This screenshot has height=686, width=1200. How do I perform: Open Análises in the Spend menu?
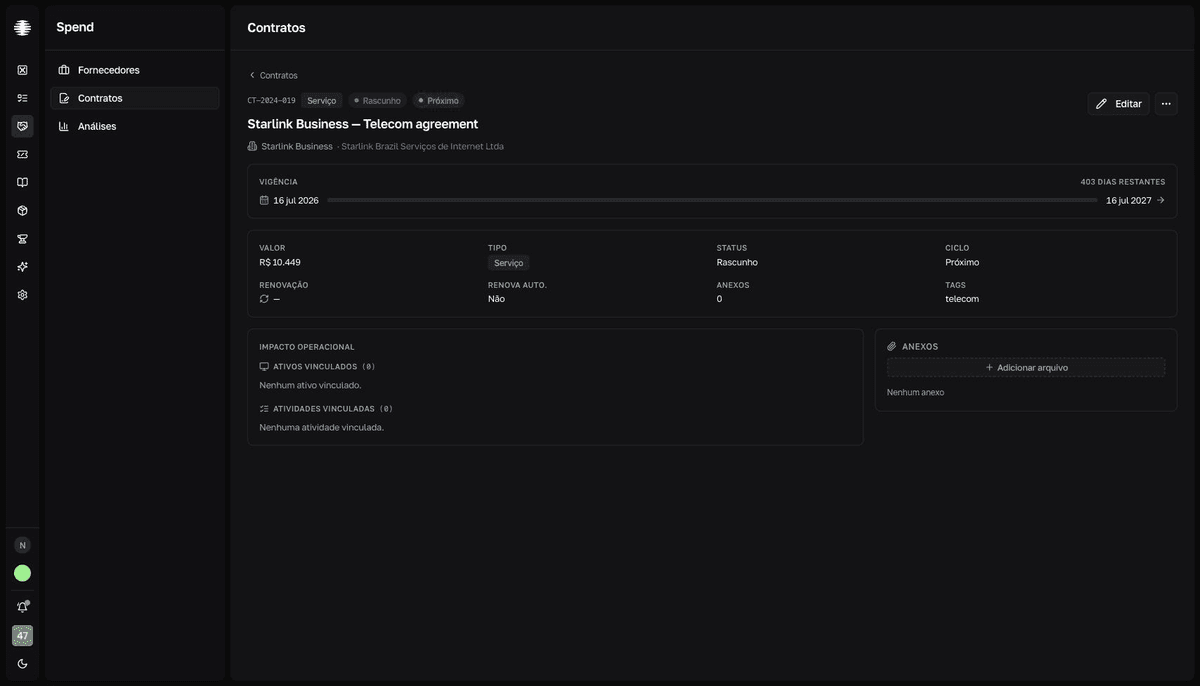point(135,126)
